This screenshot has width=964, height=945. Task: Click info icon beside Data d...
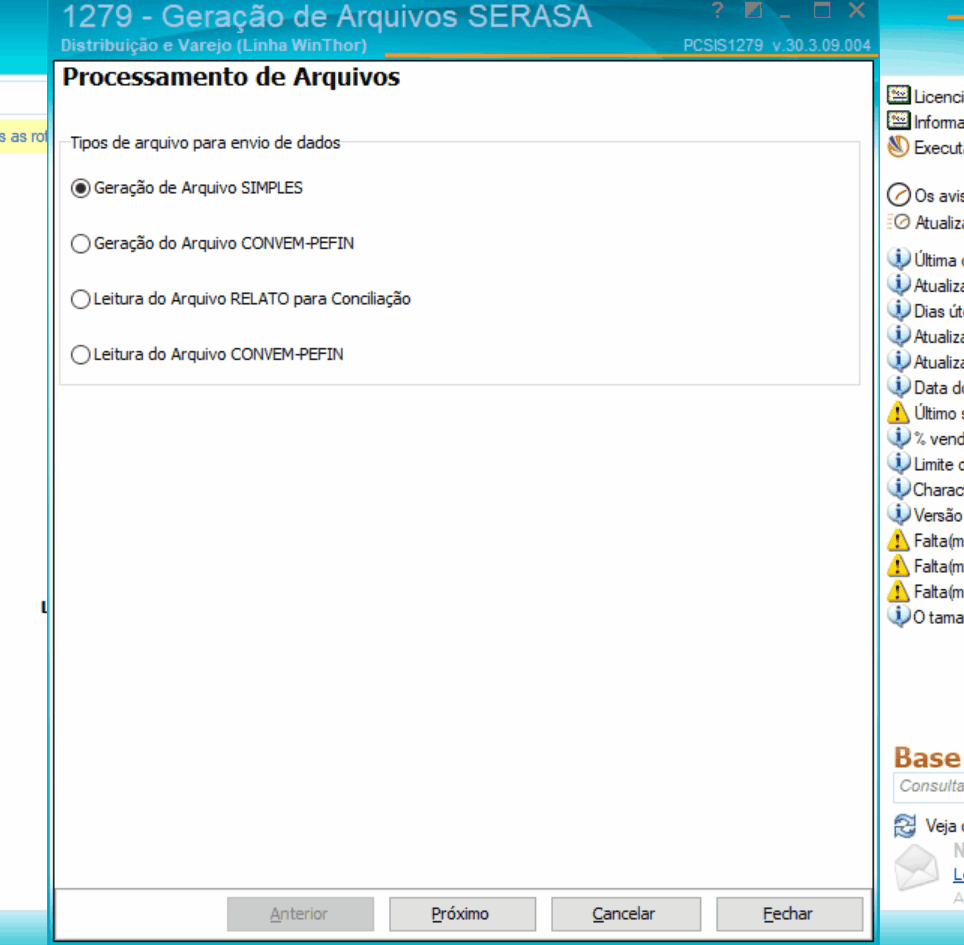pos(899,386)
